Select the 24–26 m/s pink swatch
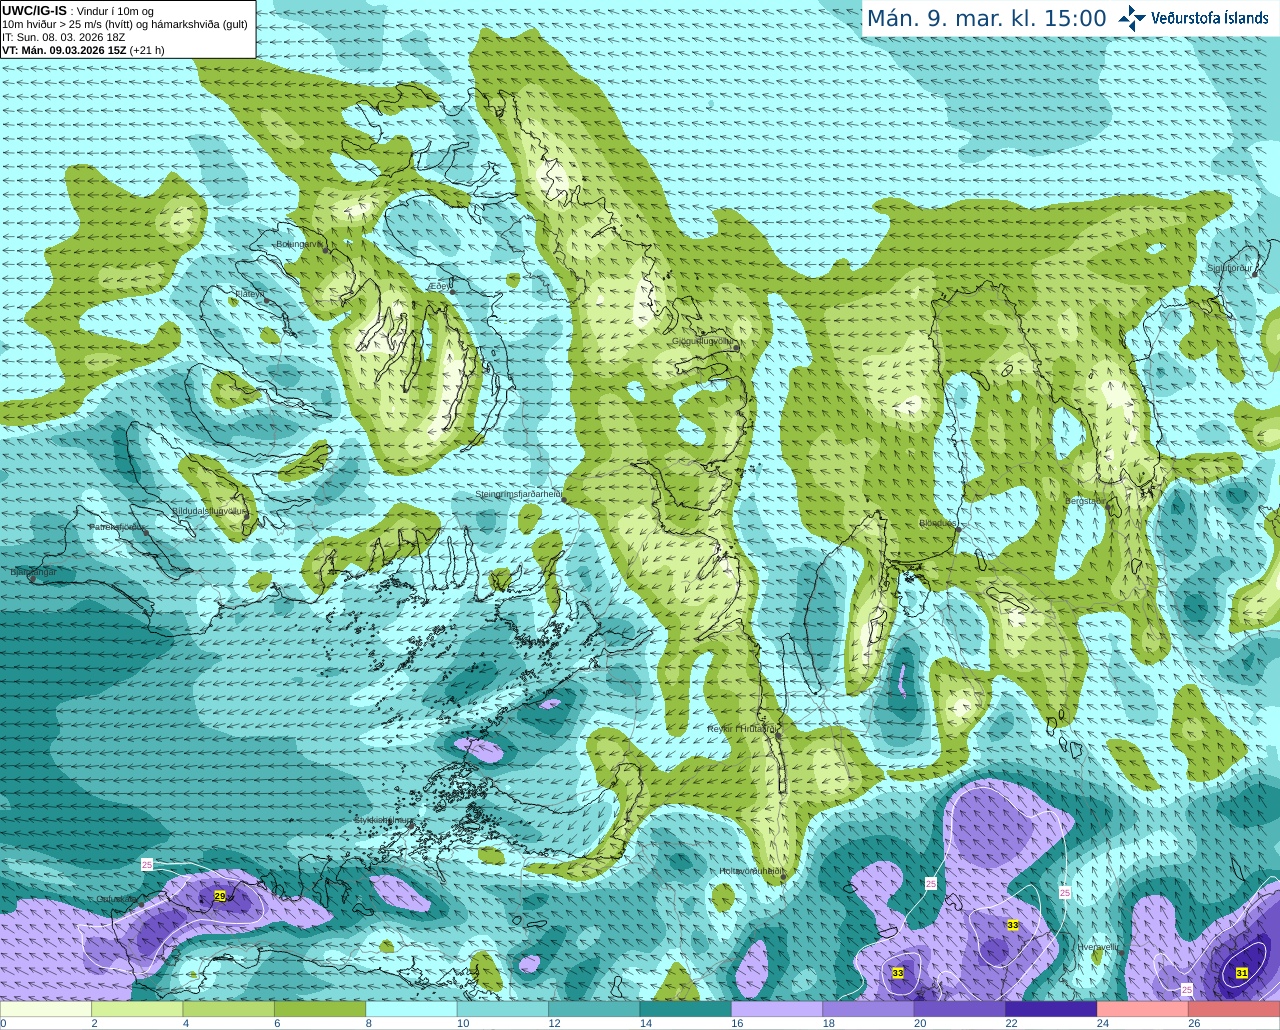Viewport: 1280px width, 1030px height. 1144,1009
